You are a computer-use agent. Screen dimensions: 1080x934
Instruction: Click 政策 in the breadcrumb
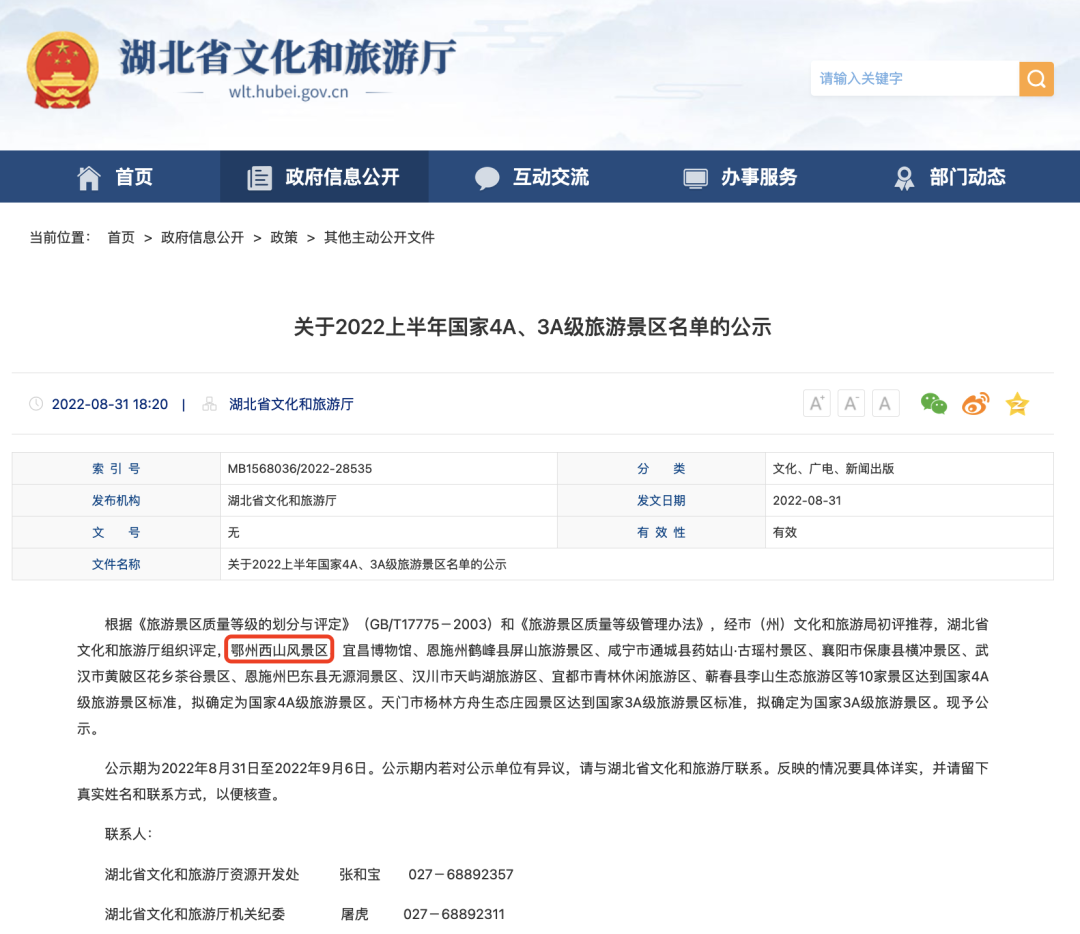[x=284, y=238]
